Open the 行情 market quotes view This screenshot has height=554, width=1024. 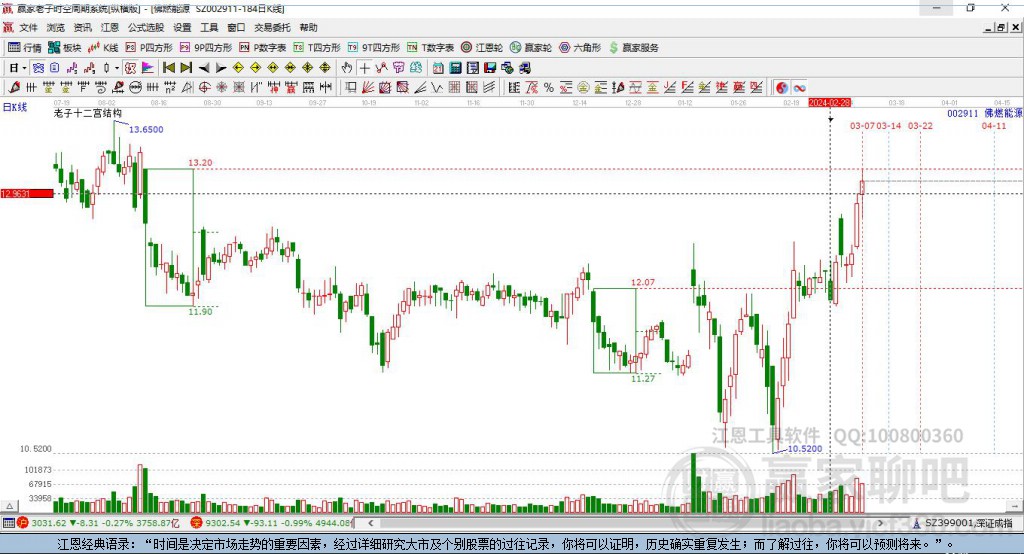(x=24, y=48)
